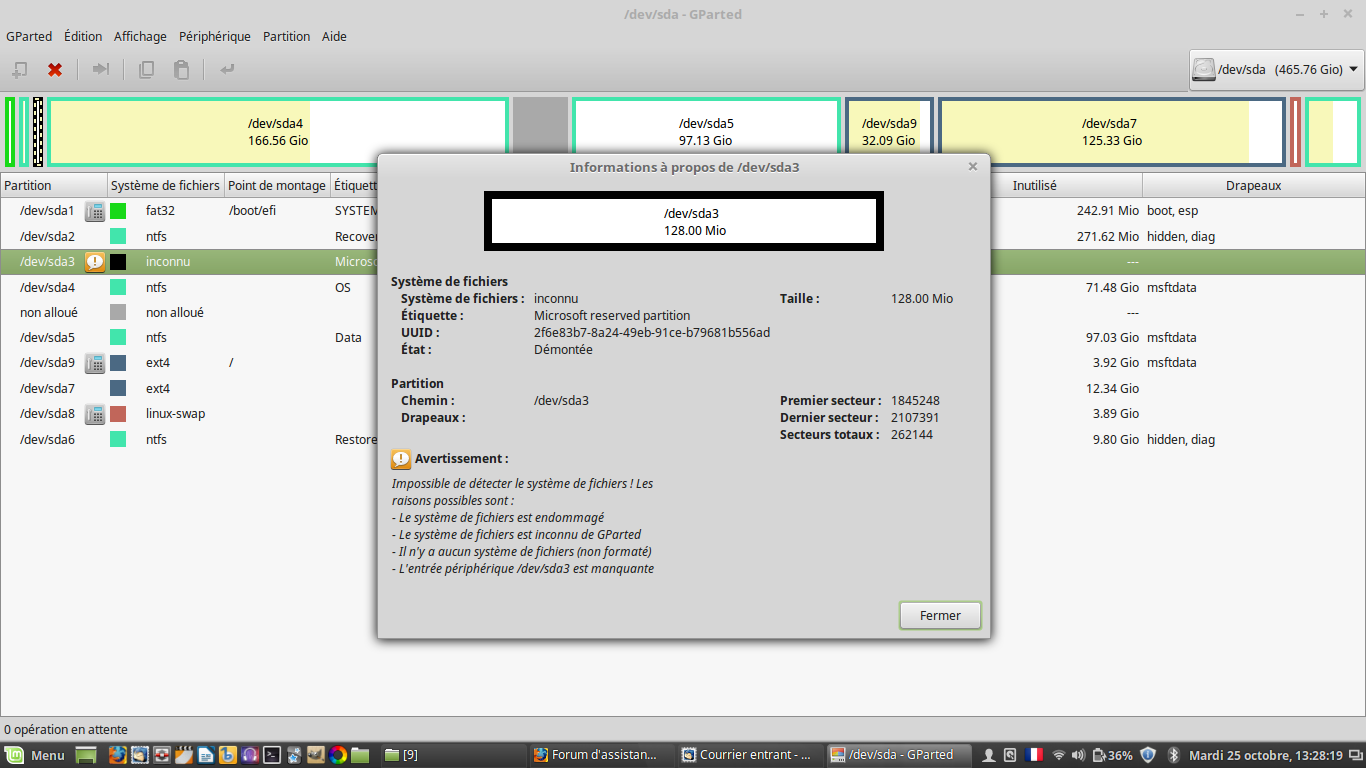Viewport: 1366px width, 768px height.
Task: Open the Firefox launcher in the taskbar
Action: coord(117,755)
